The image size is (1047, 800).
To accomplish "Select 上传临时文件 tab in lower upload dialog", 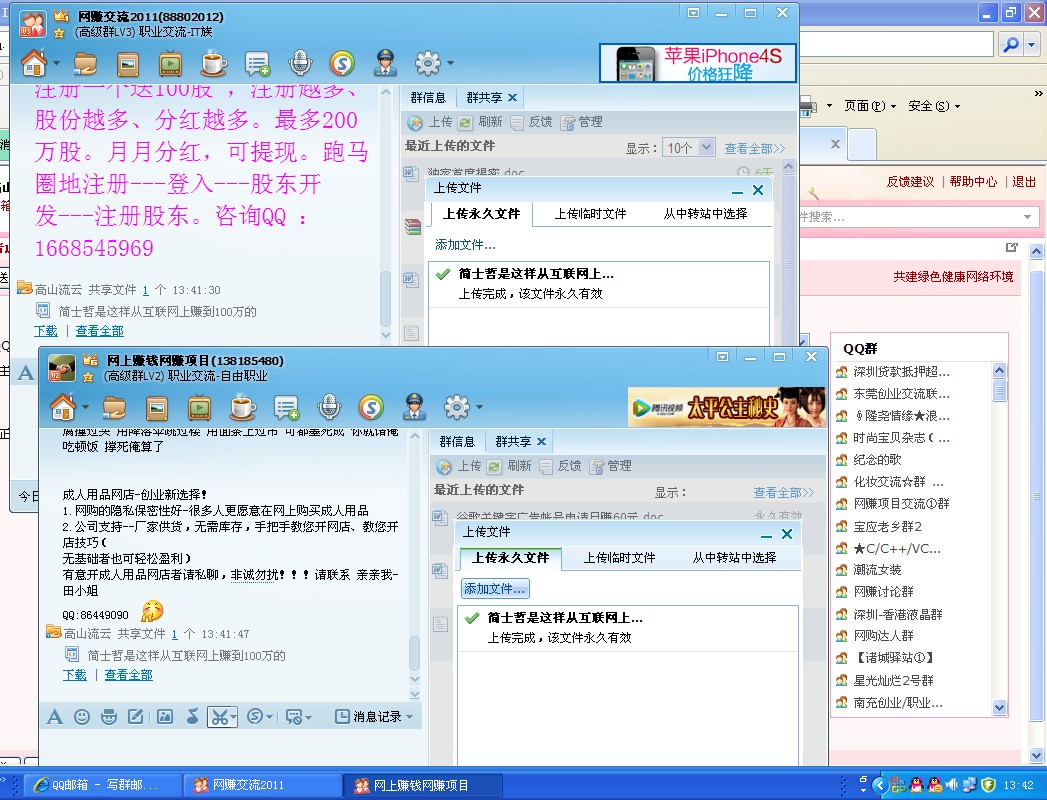I will click(619, 558).
